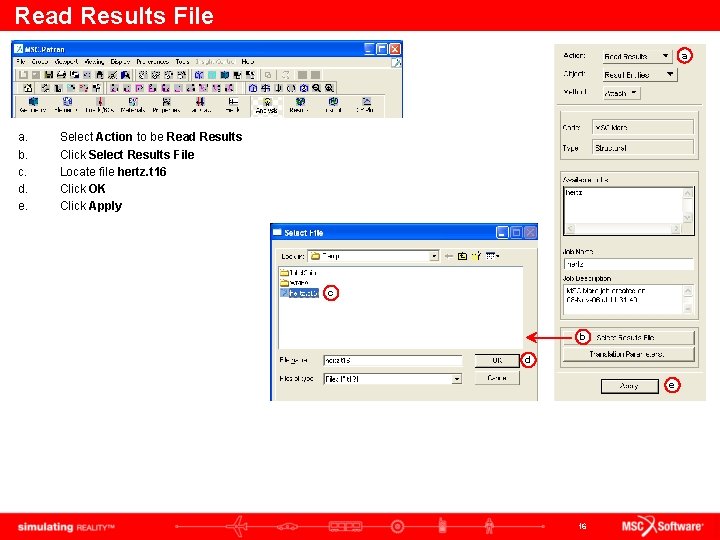720x540 pixels.
Task: Open the Group menu in MSC.Patran
Action: pyautogui.click(x=40, y=62)
